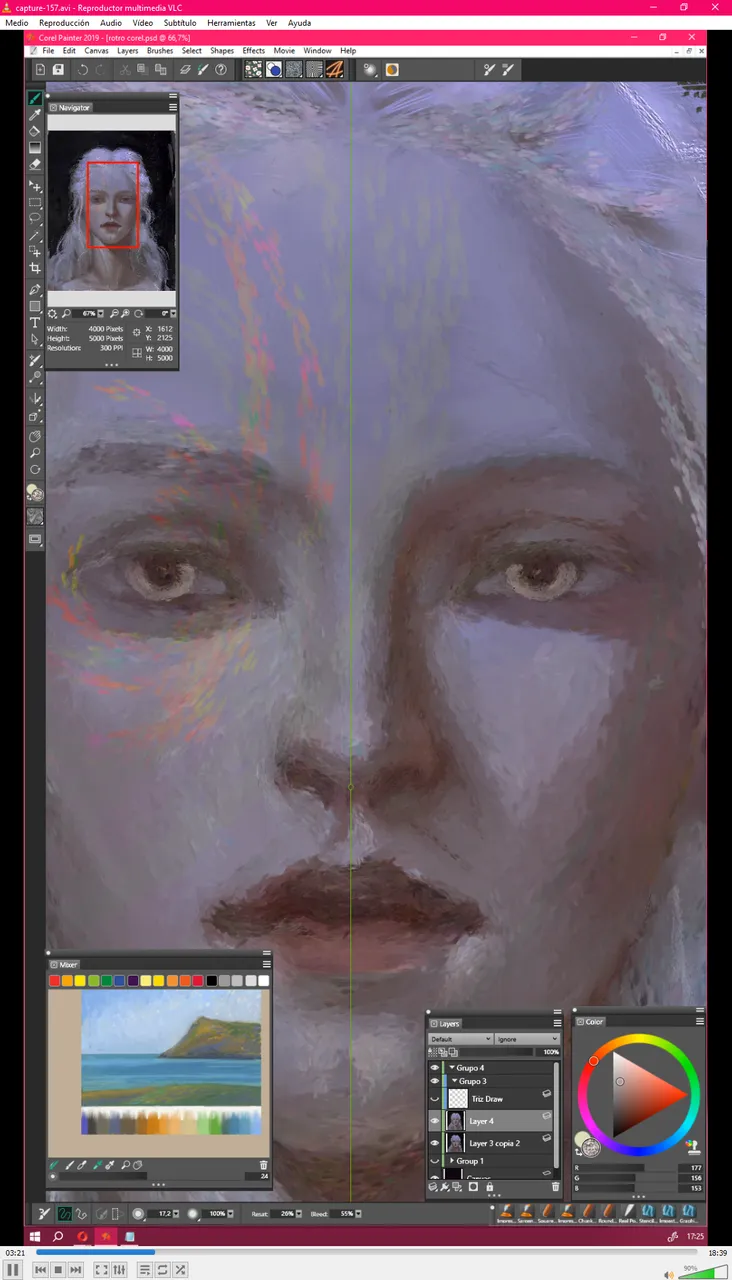Open VLC Herramientas menu
The width and height of the screenshot is (732, 1280).
point(230,22)
